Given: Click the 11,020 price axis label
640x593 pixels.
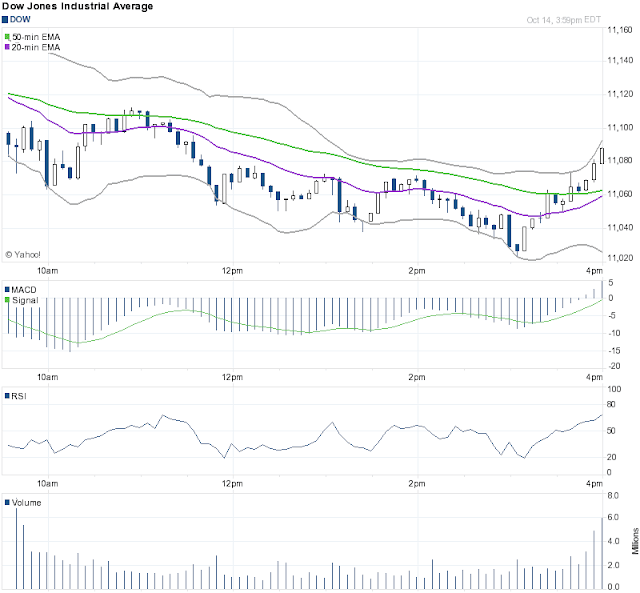Looking at the screenshot, I should pyautogui.click(x=620, y=258).
